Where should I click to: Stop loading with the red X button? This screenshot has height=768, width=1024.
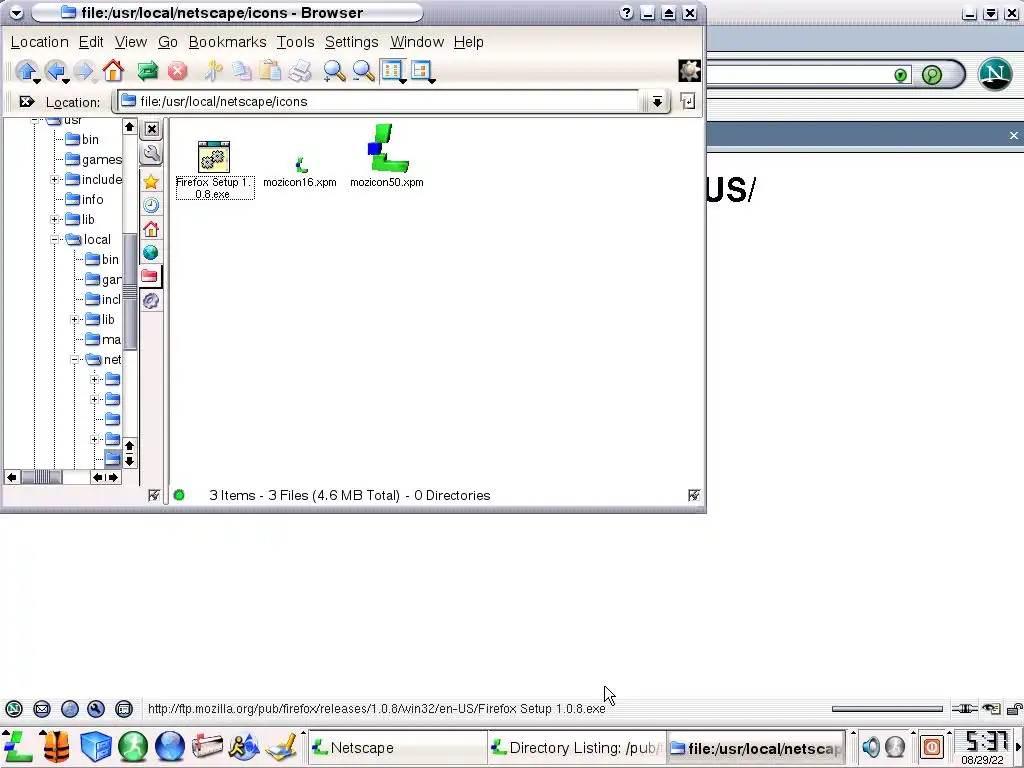point(177,71)
